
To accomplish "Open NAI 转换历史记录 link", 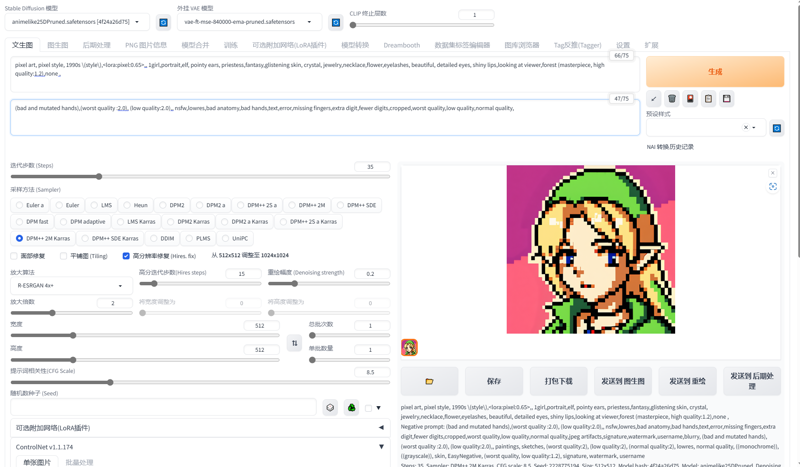I will [x=670, y=147].
